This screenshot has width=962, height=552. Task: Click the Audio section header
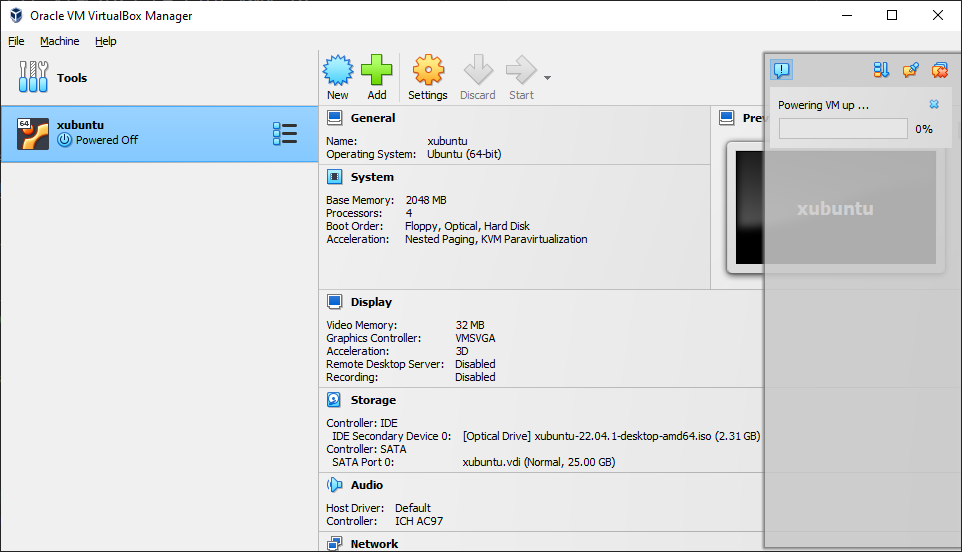tap(367, 485)
